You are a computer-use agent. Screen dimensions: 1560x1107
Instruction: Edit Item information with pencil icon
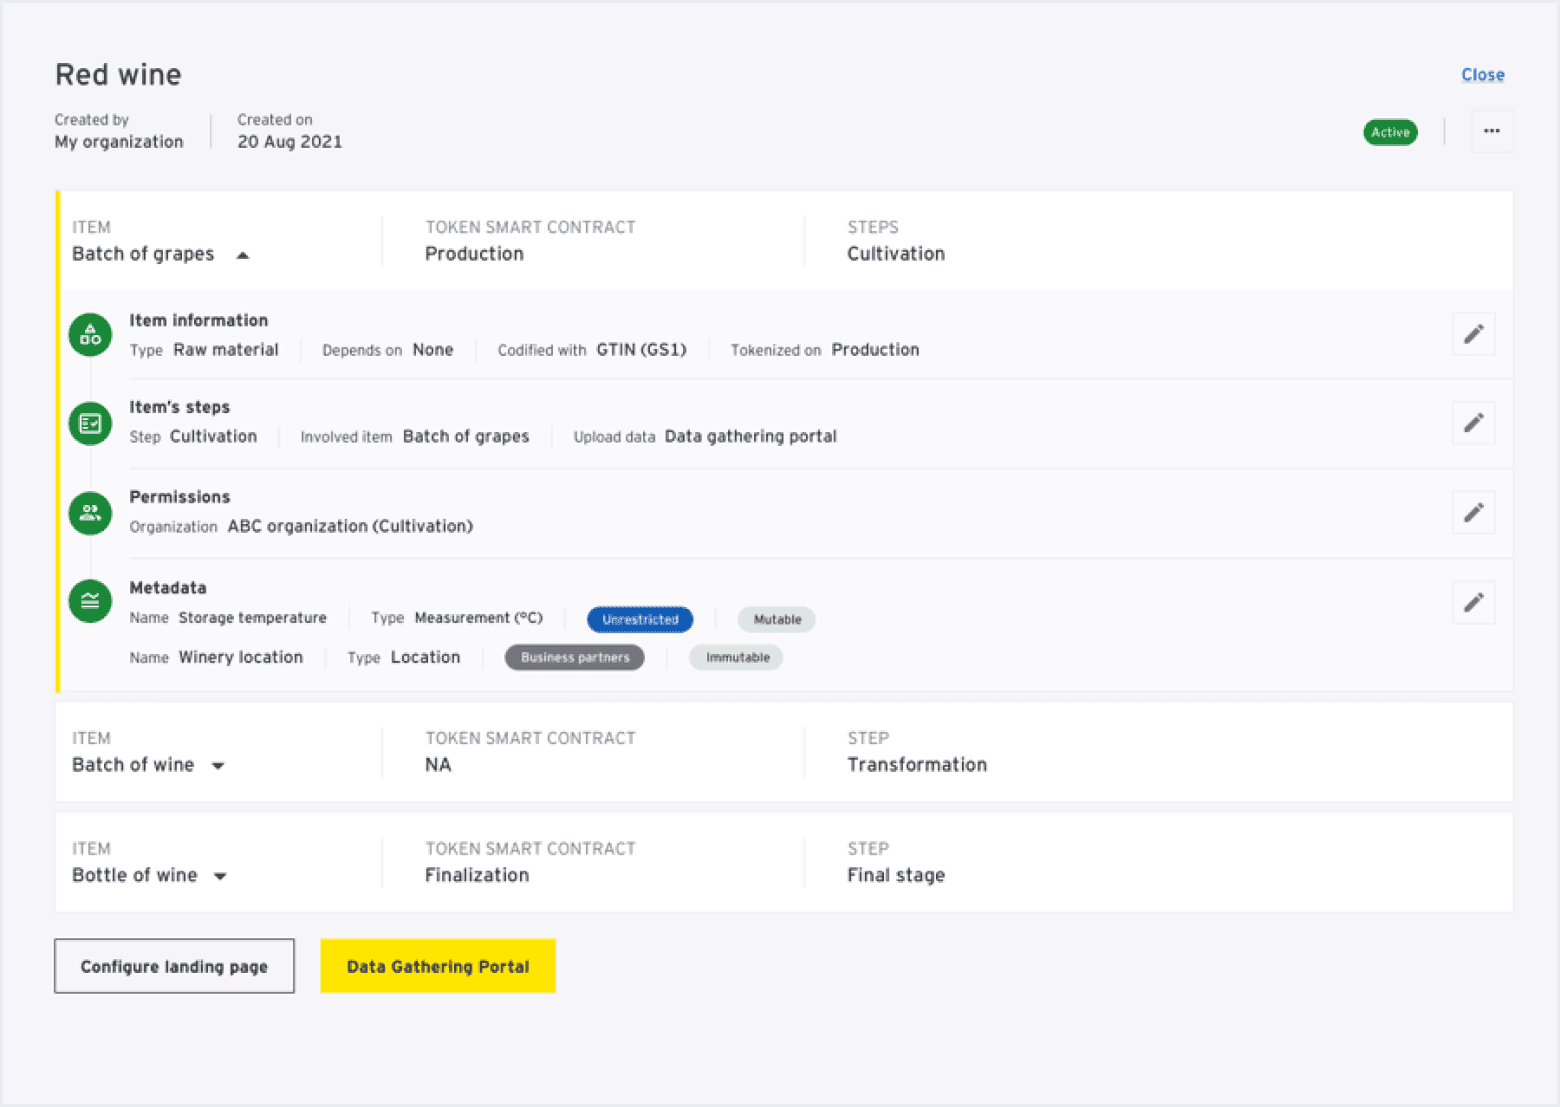[1473, 334]
